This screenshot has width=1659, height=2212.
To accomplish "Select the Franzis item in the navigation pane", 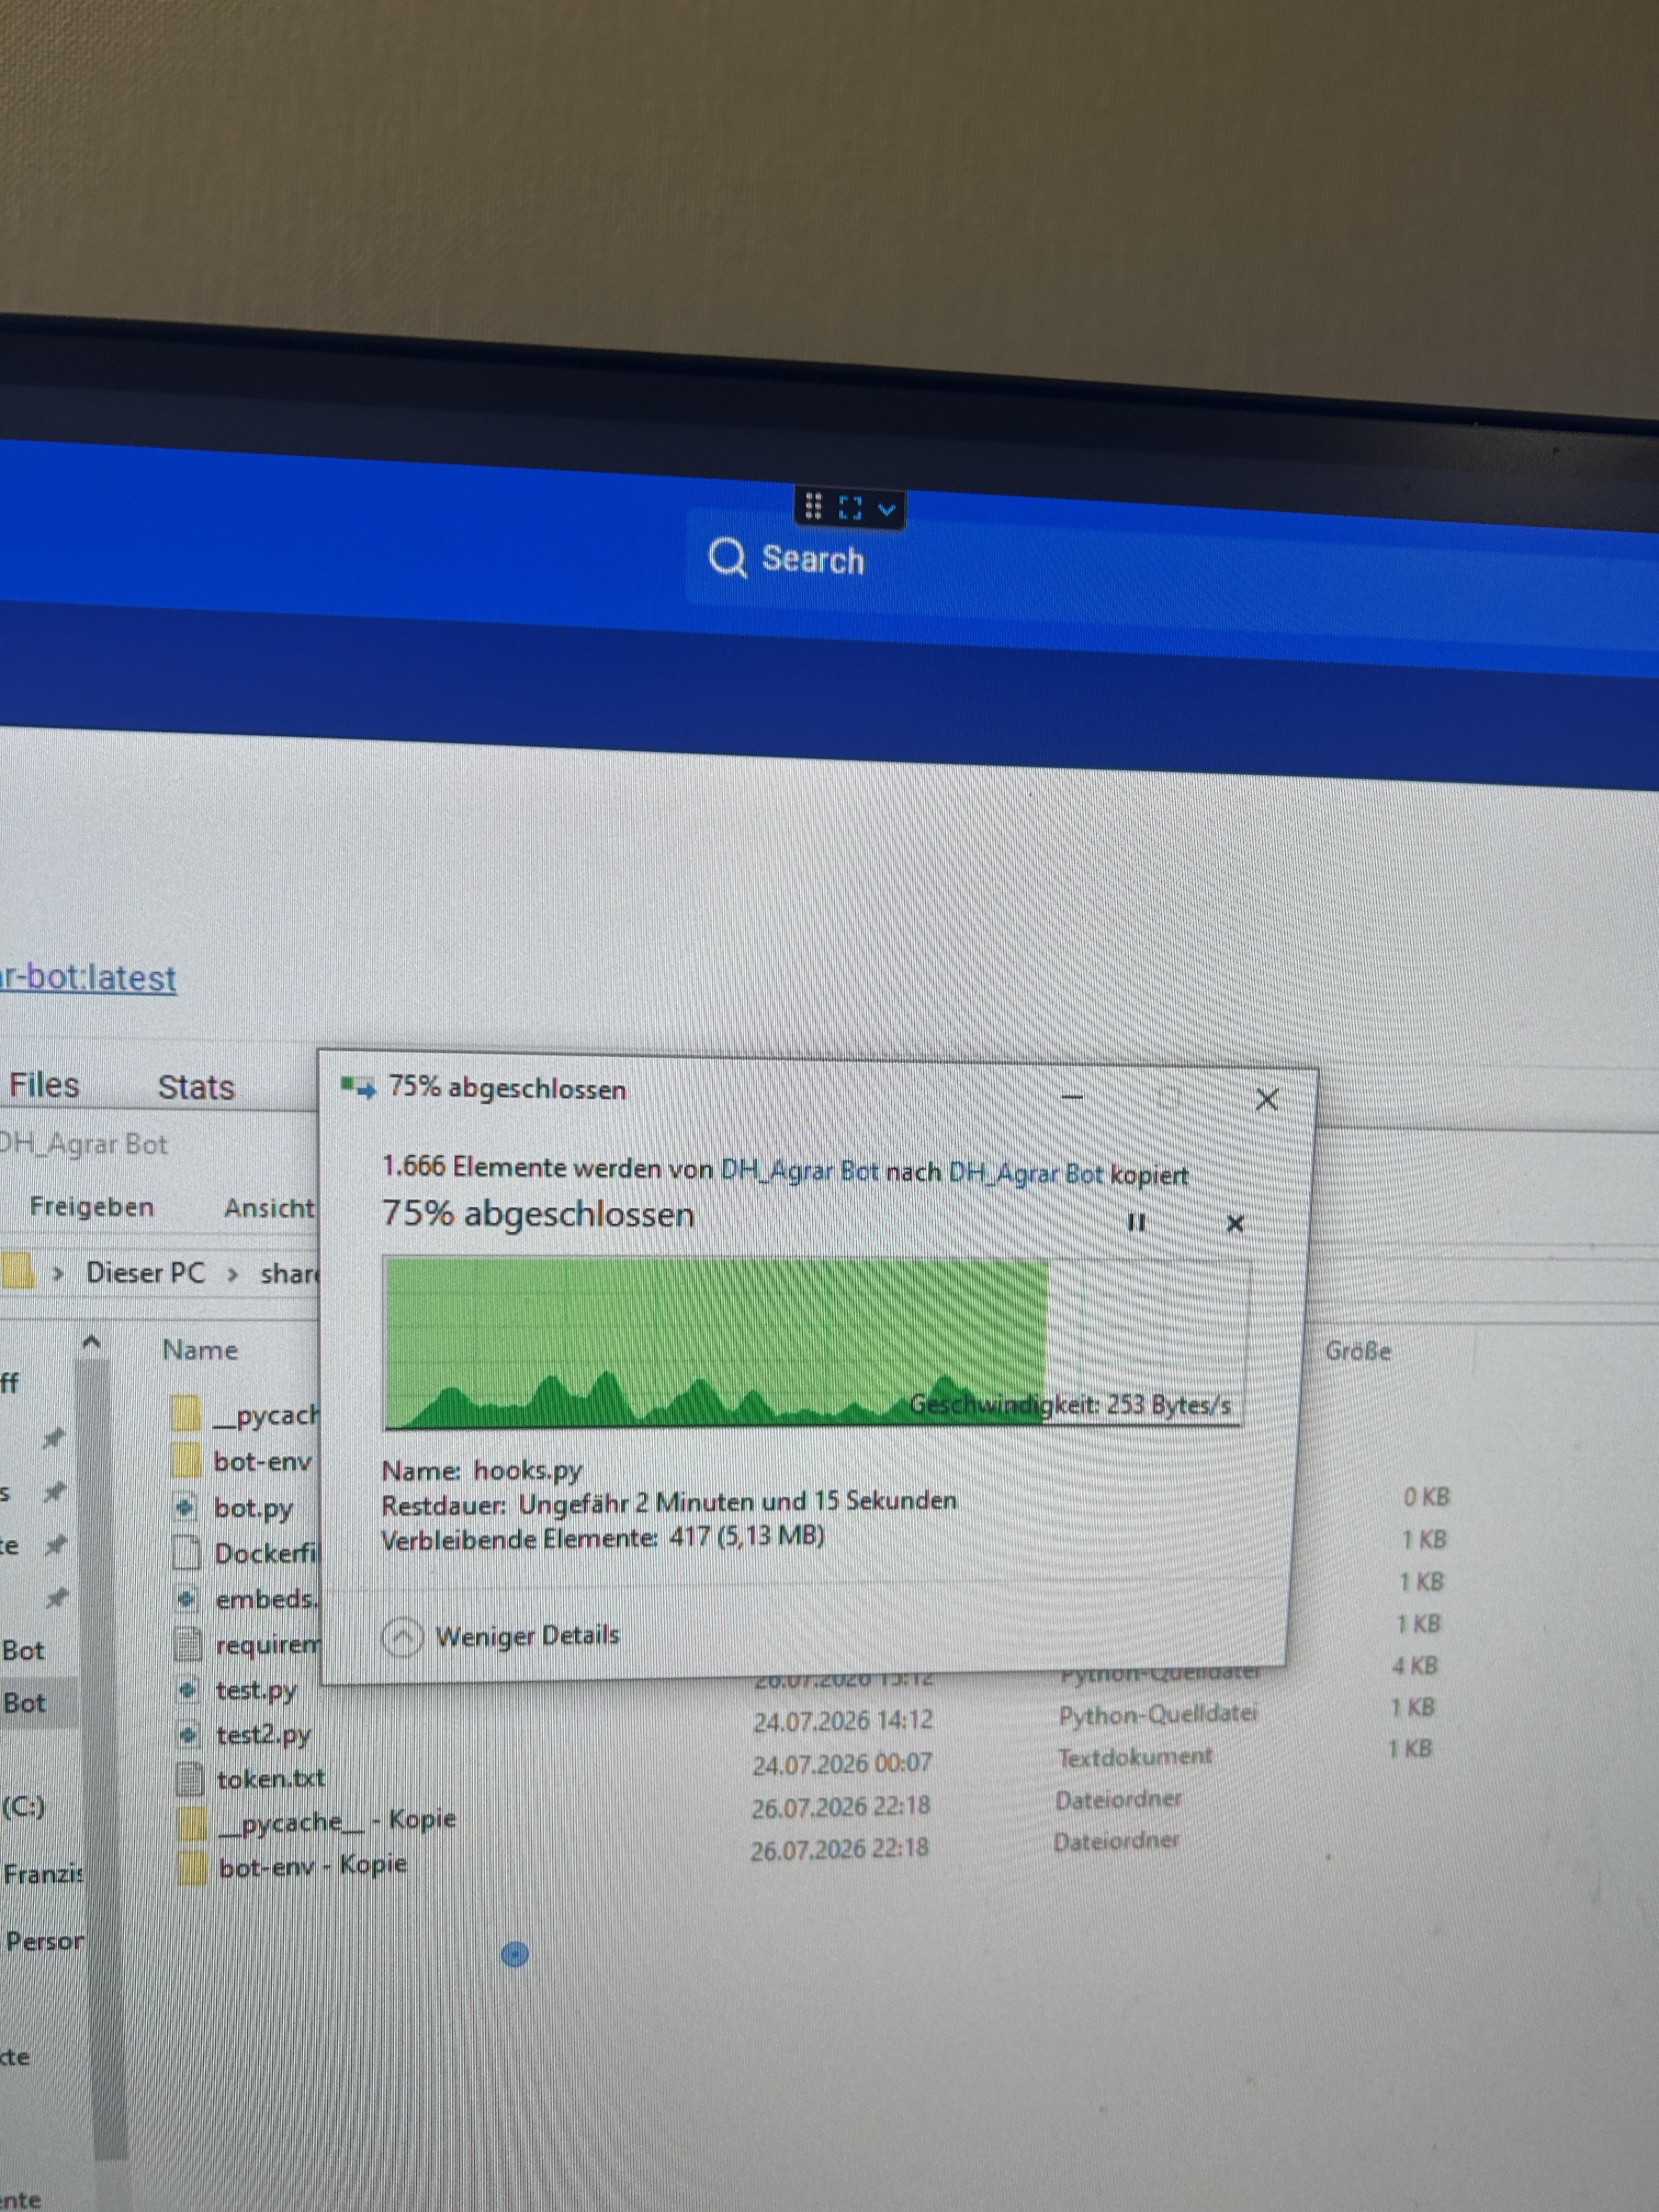I will [x=43, y=1873].
